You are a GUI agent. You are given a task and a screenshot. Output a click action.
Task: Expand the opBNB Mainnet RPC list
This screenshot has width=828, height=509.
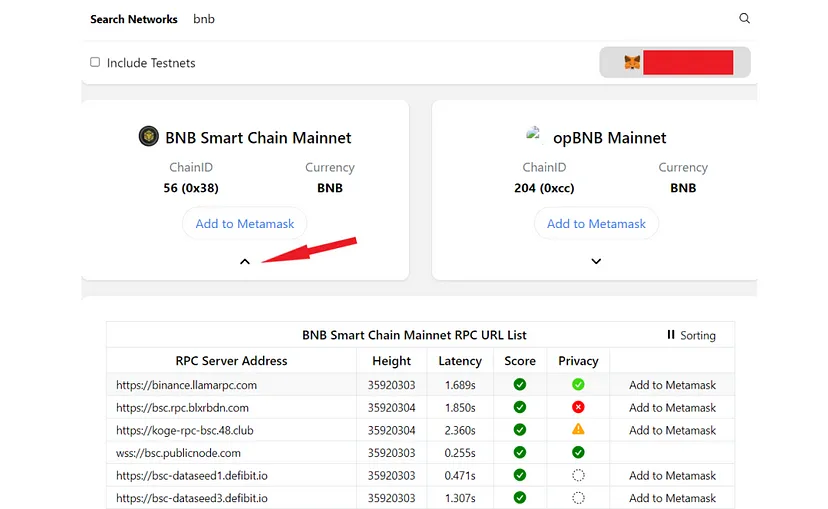coord(596,261)
